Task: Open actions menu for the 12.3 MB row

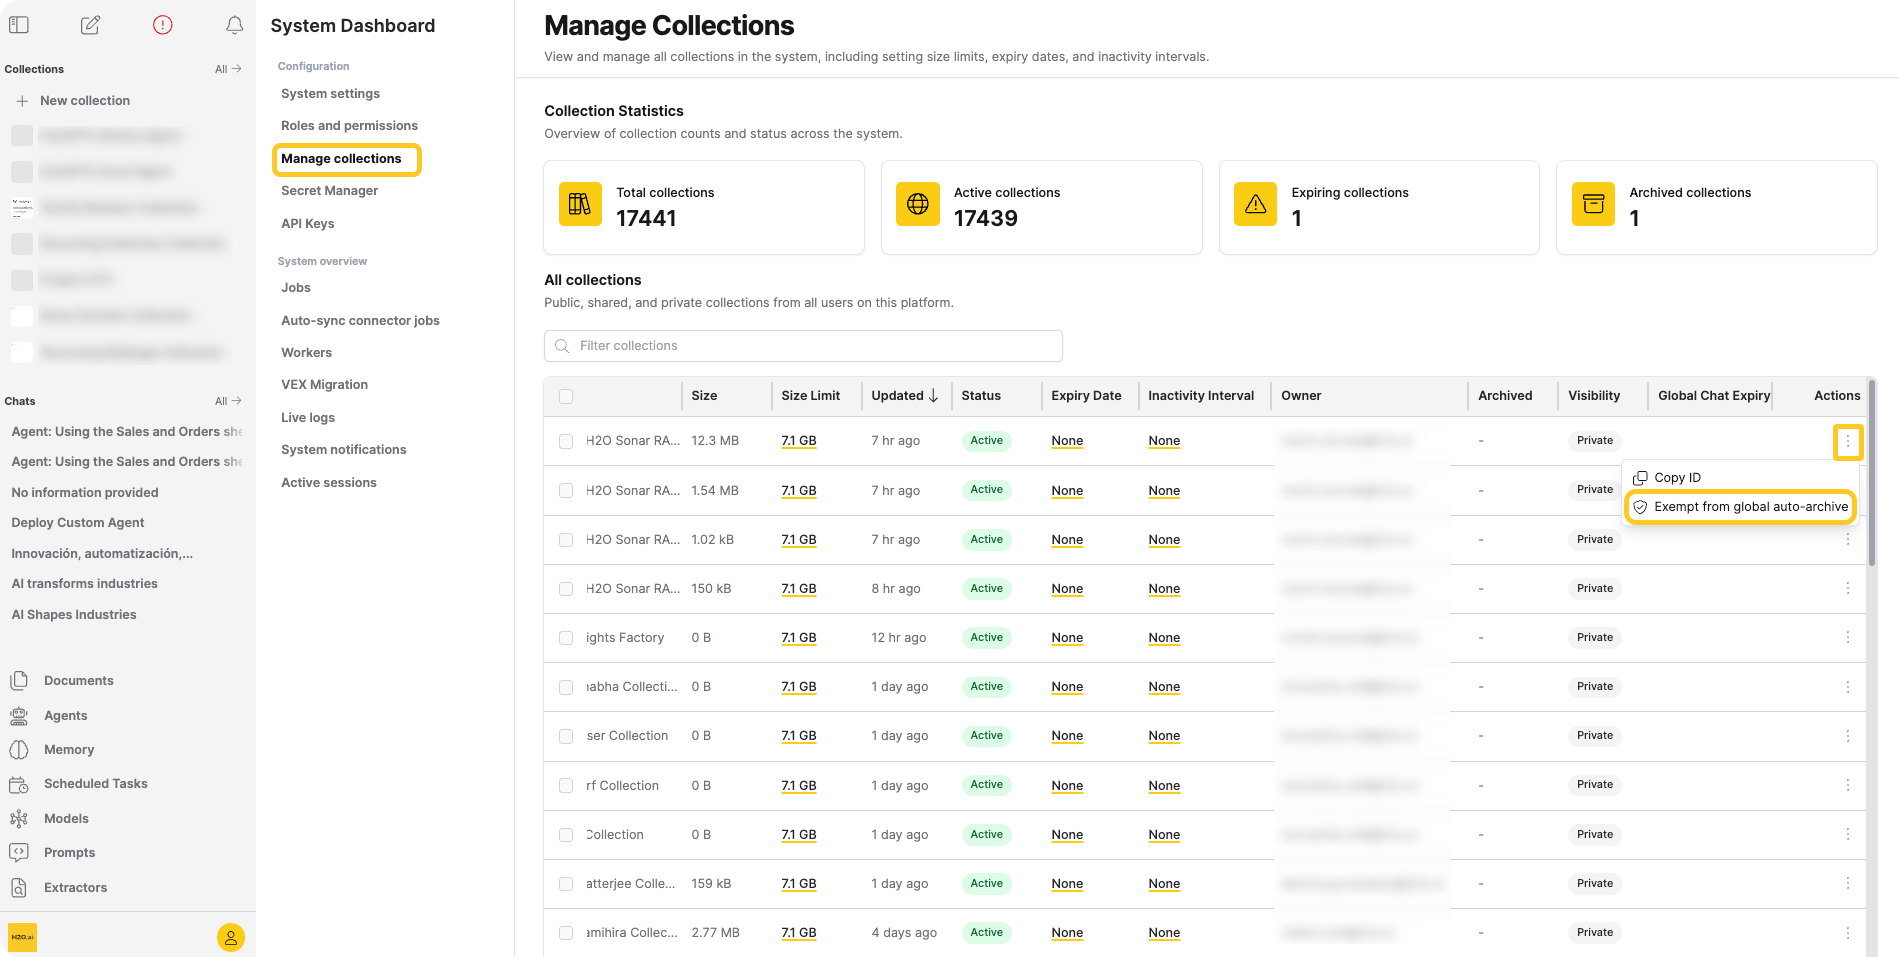Action: click(x=1848, y=441)
